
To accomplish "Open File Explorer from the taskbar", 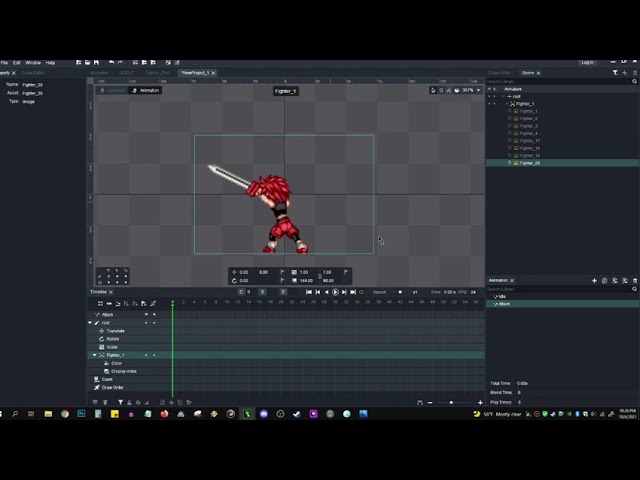I will pyautogui.click(x=48, y=414).
